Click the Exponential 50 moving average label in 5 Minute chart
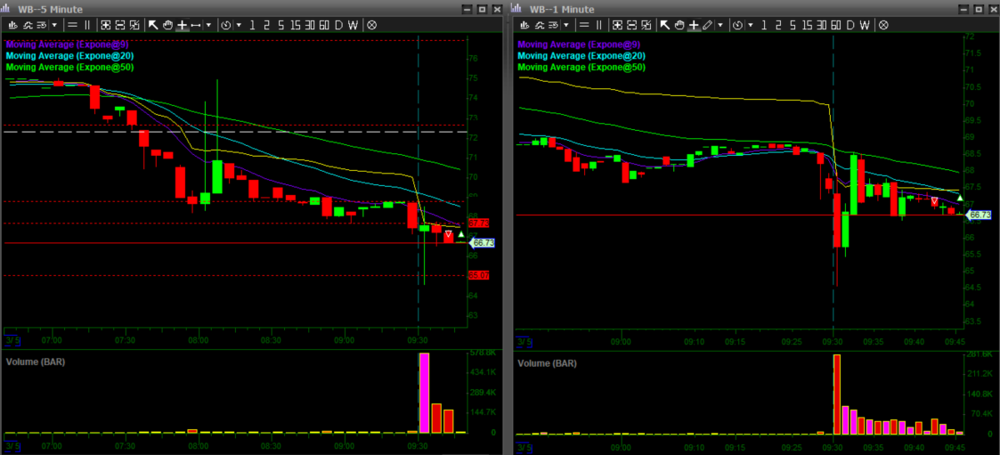Viewport: 1000px width, 455px height. coord(70,67)
